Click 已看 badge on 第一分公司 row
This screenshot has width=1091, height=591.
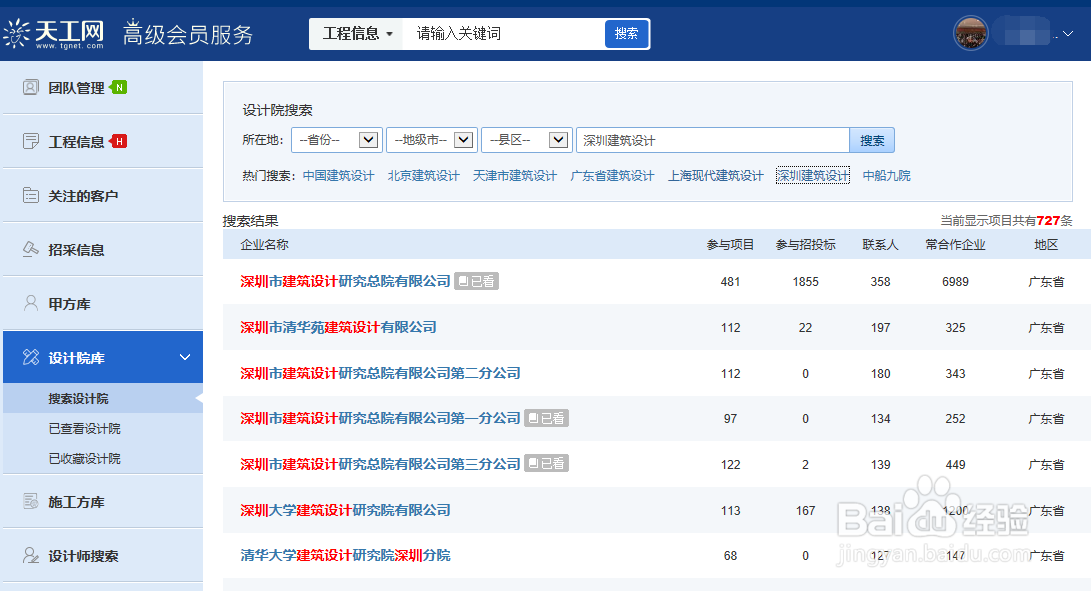(x=546, y=418)
